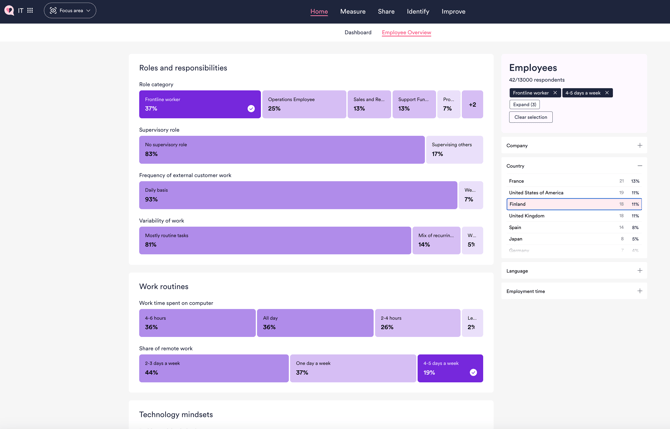Show the +2 more role categories
Screen dimensions: 670x429
(472, 104)
